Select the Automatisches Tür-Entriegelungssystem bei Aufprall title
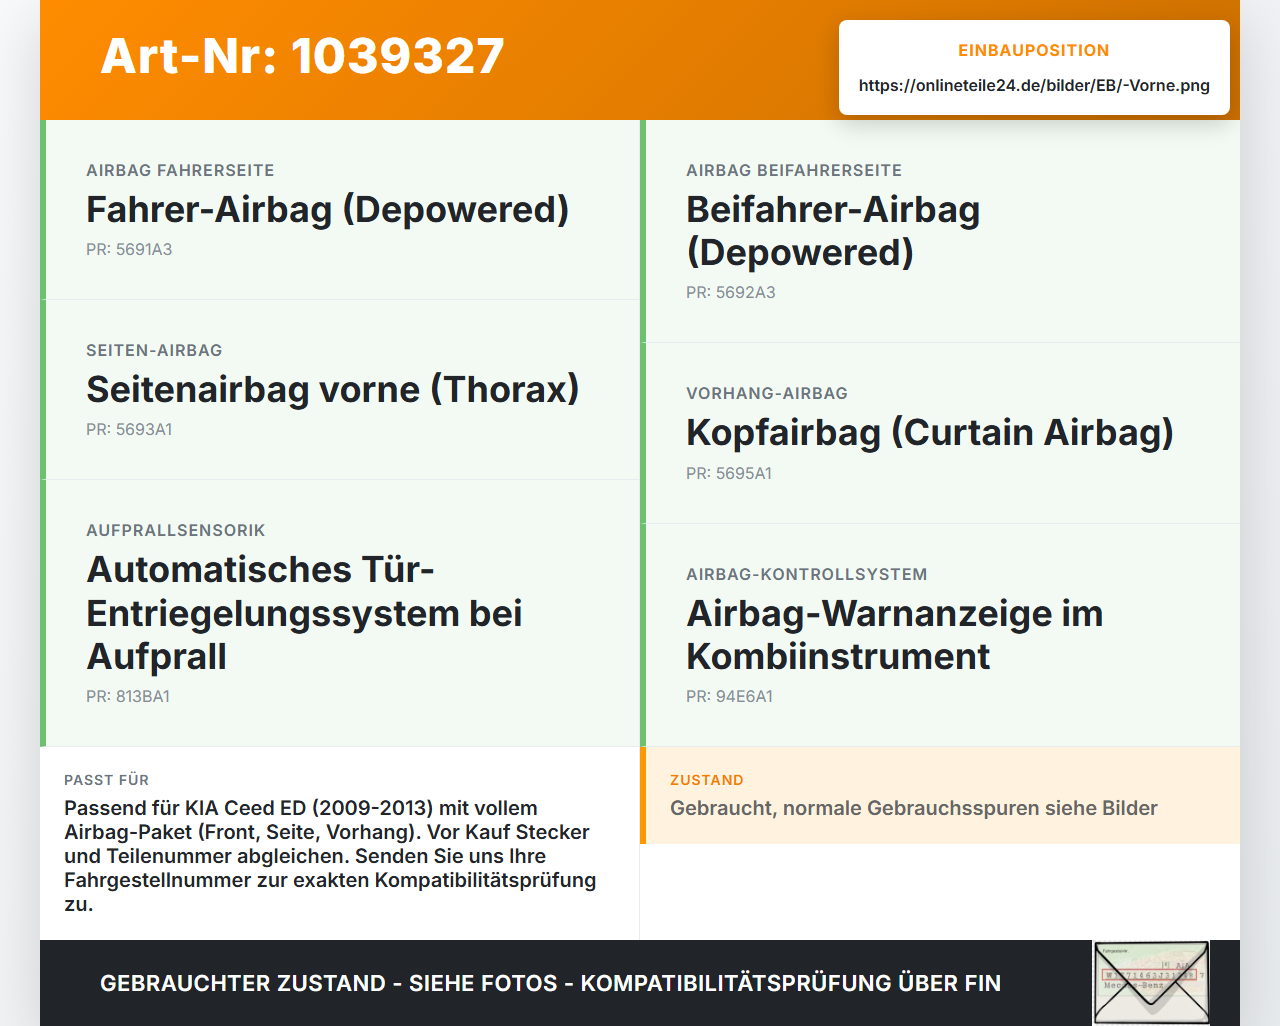The image size is (1280, 1026). point(305,613)
